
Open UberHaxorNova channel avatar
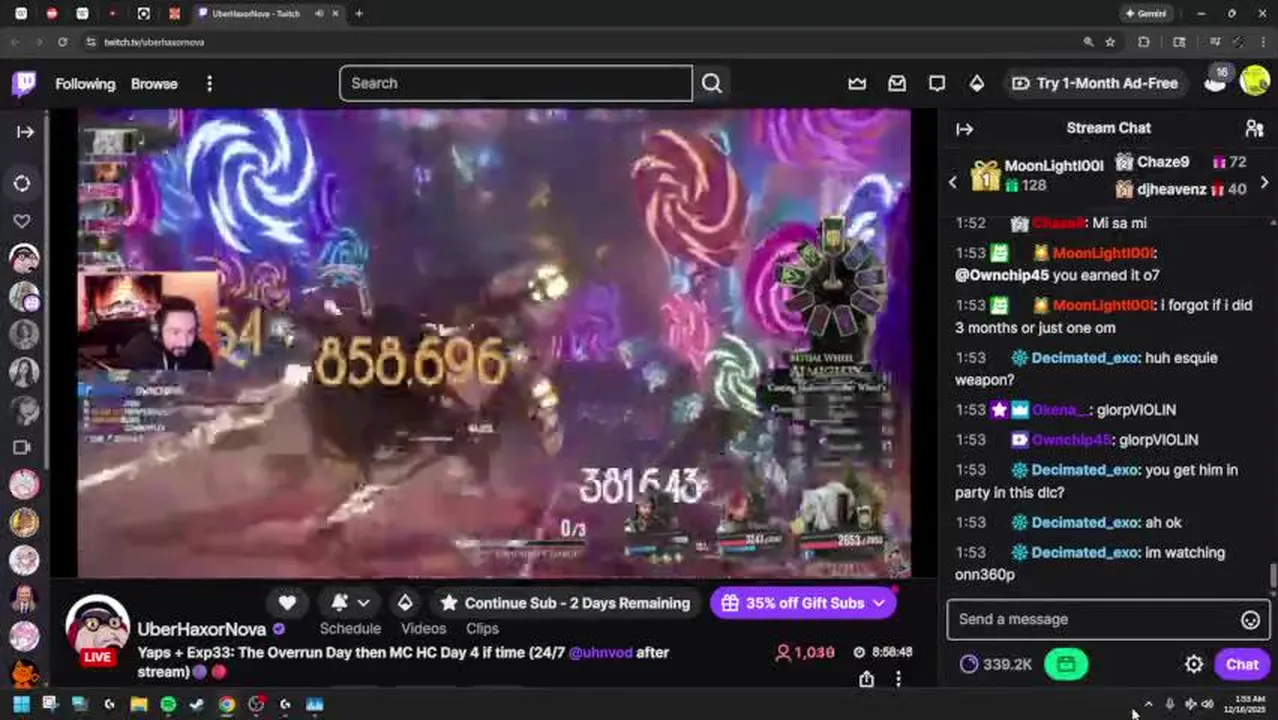click(x=97, y=628)
